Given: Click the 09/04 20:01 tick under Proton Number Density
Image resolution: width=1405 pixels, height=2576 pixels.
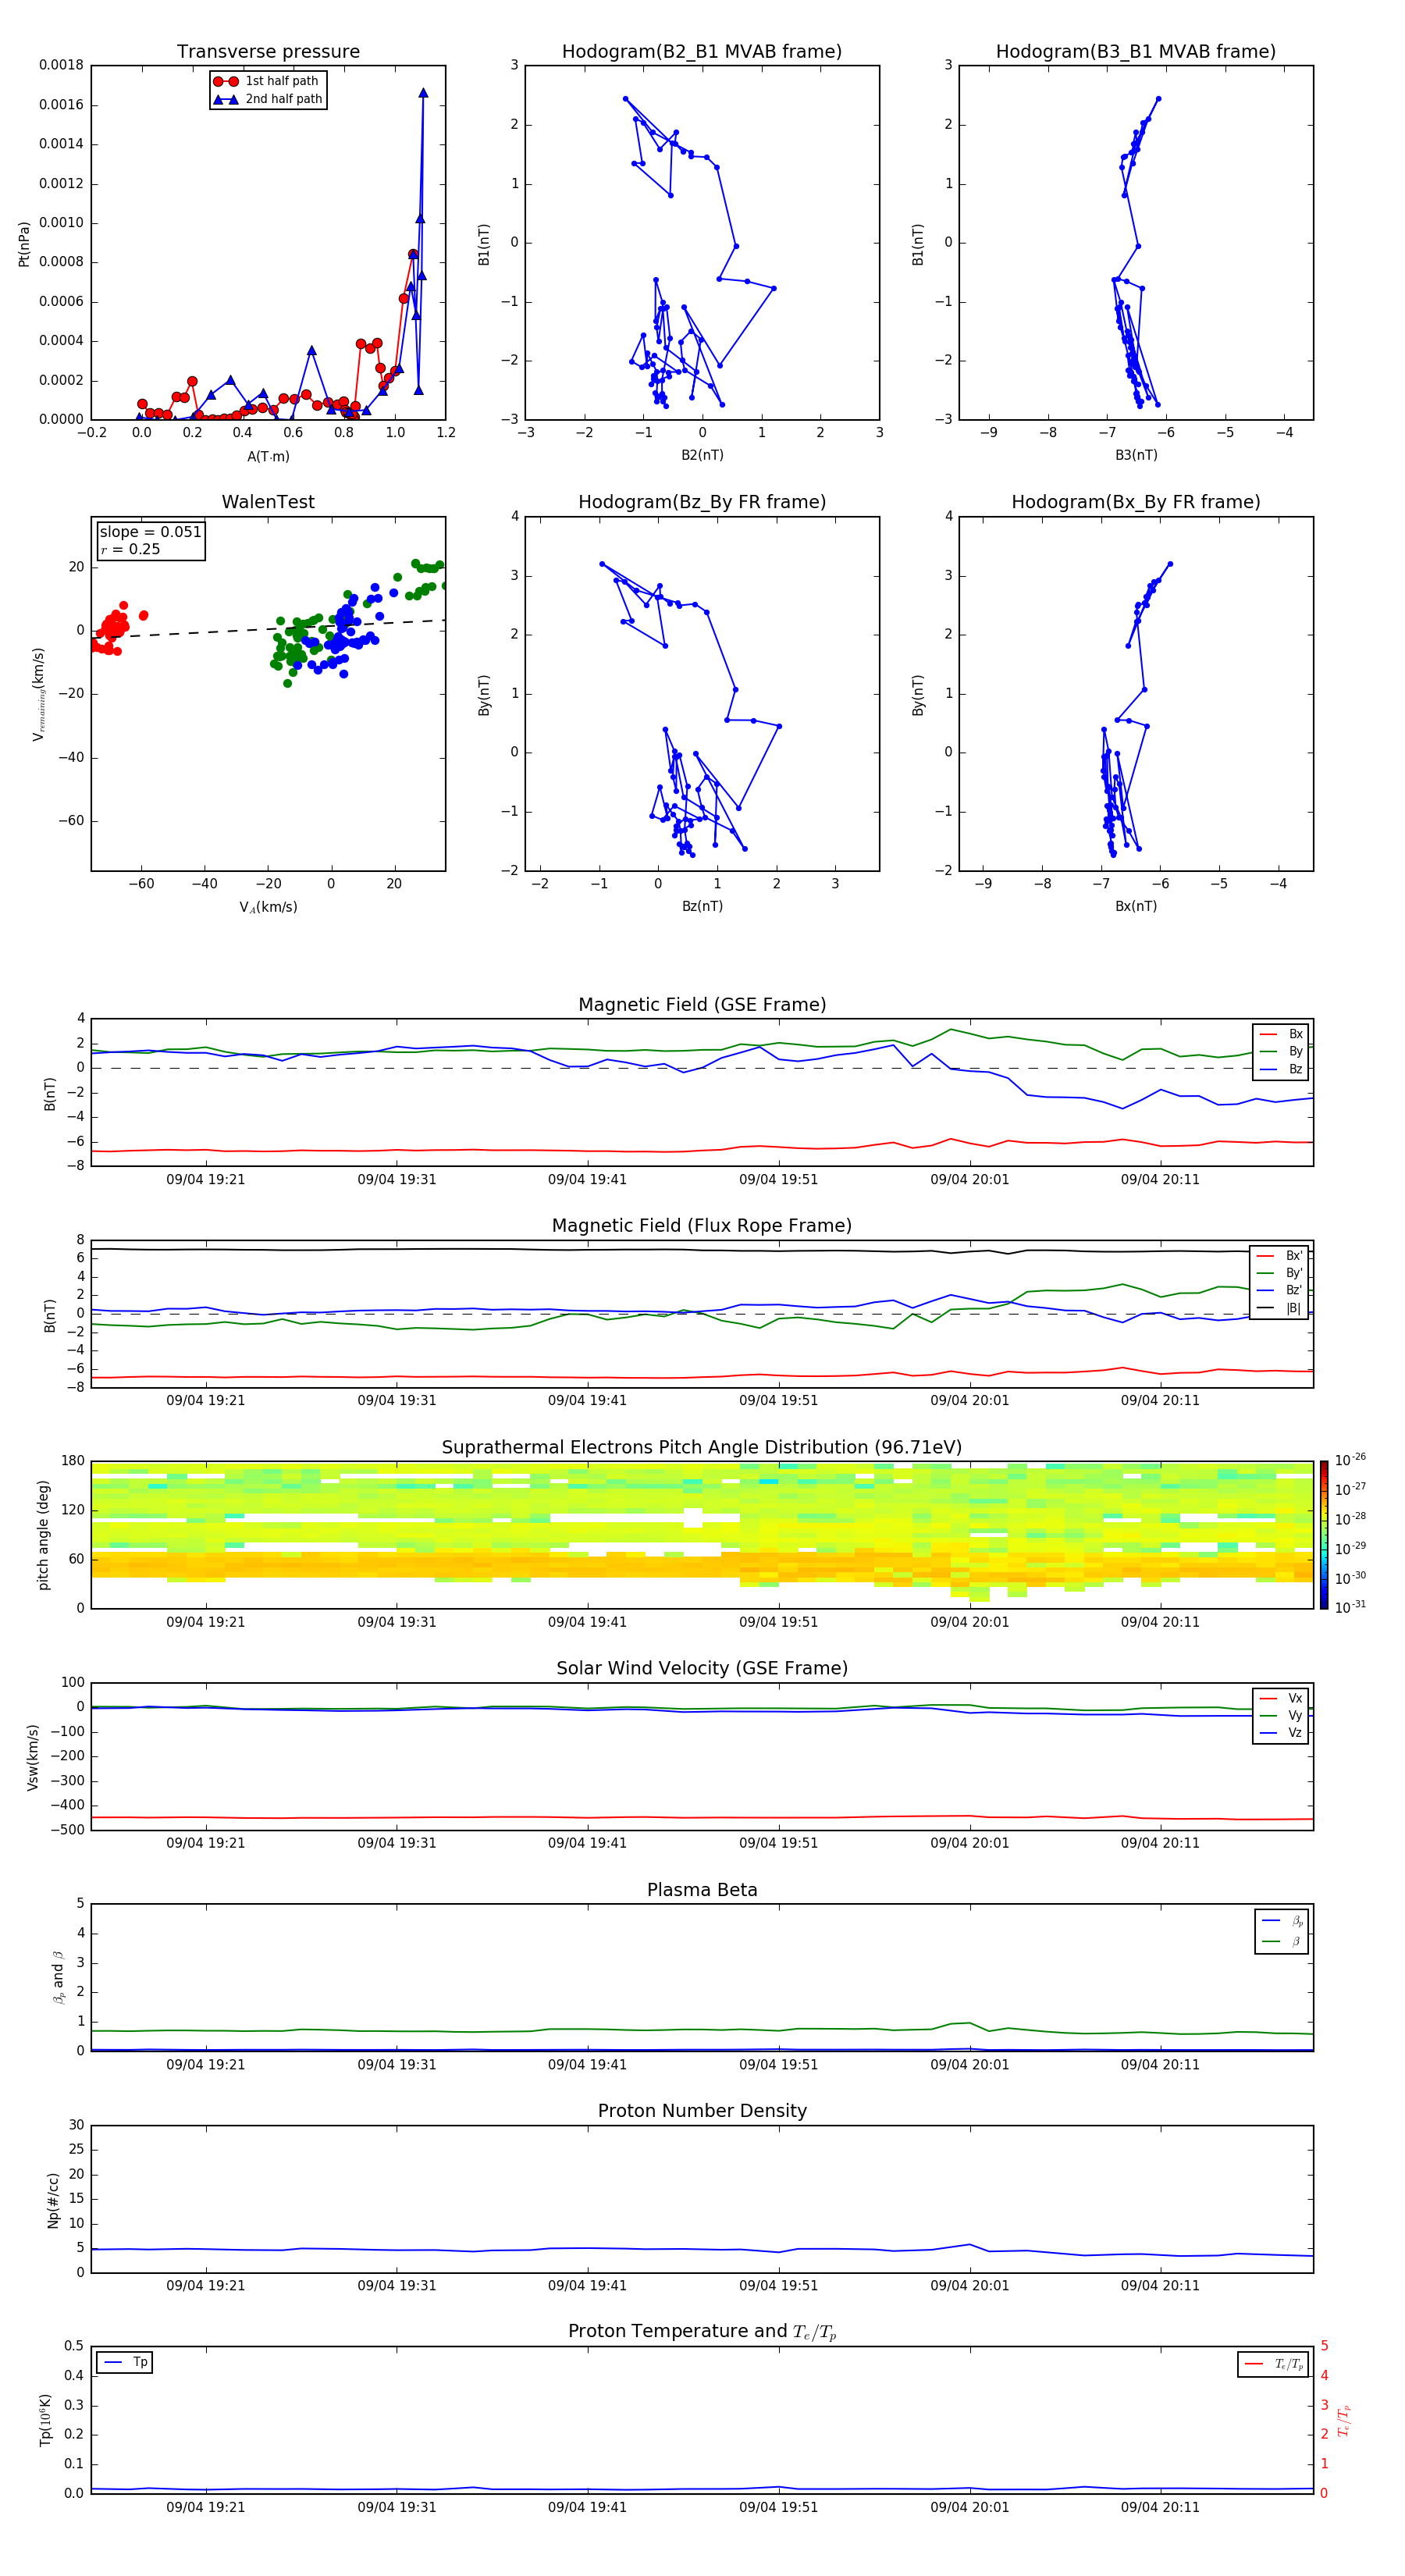Looking at the screenshot, I should pos(969,2286).
